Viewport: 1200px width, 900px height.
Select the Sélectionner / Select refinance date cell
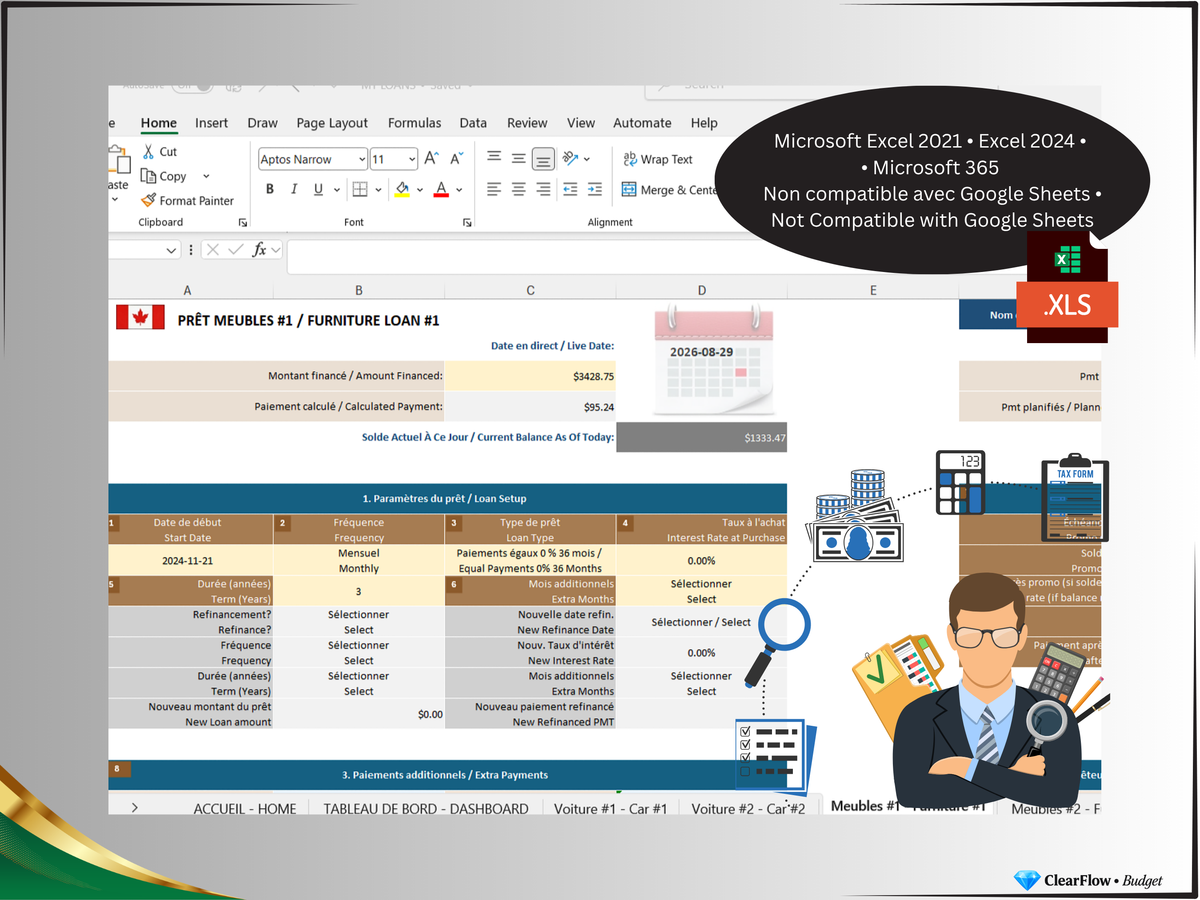pyautogui.click(x=702, y=622)
